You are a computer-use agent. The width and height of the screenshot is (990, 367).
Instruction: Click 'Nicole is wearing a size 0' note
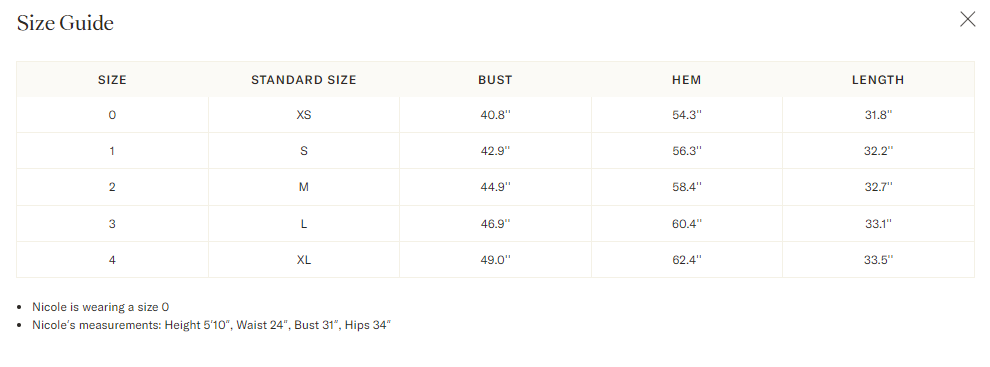tap(100, 307)
